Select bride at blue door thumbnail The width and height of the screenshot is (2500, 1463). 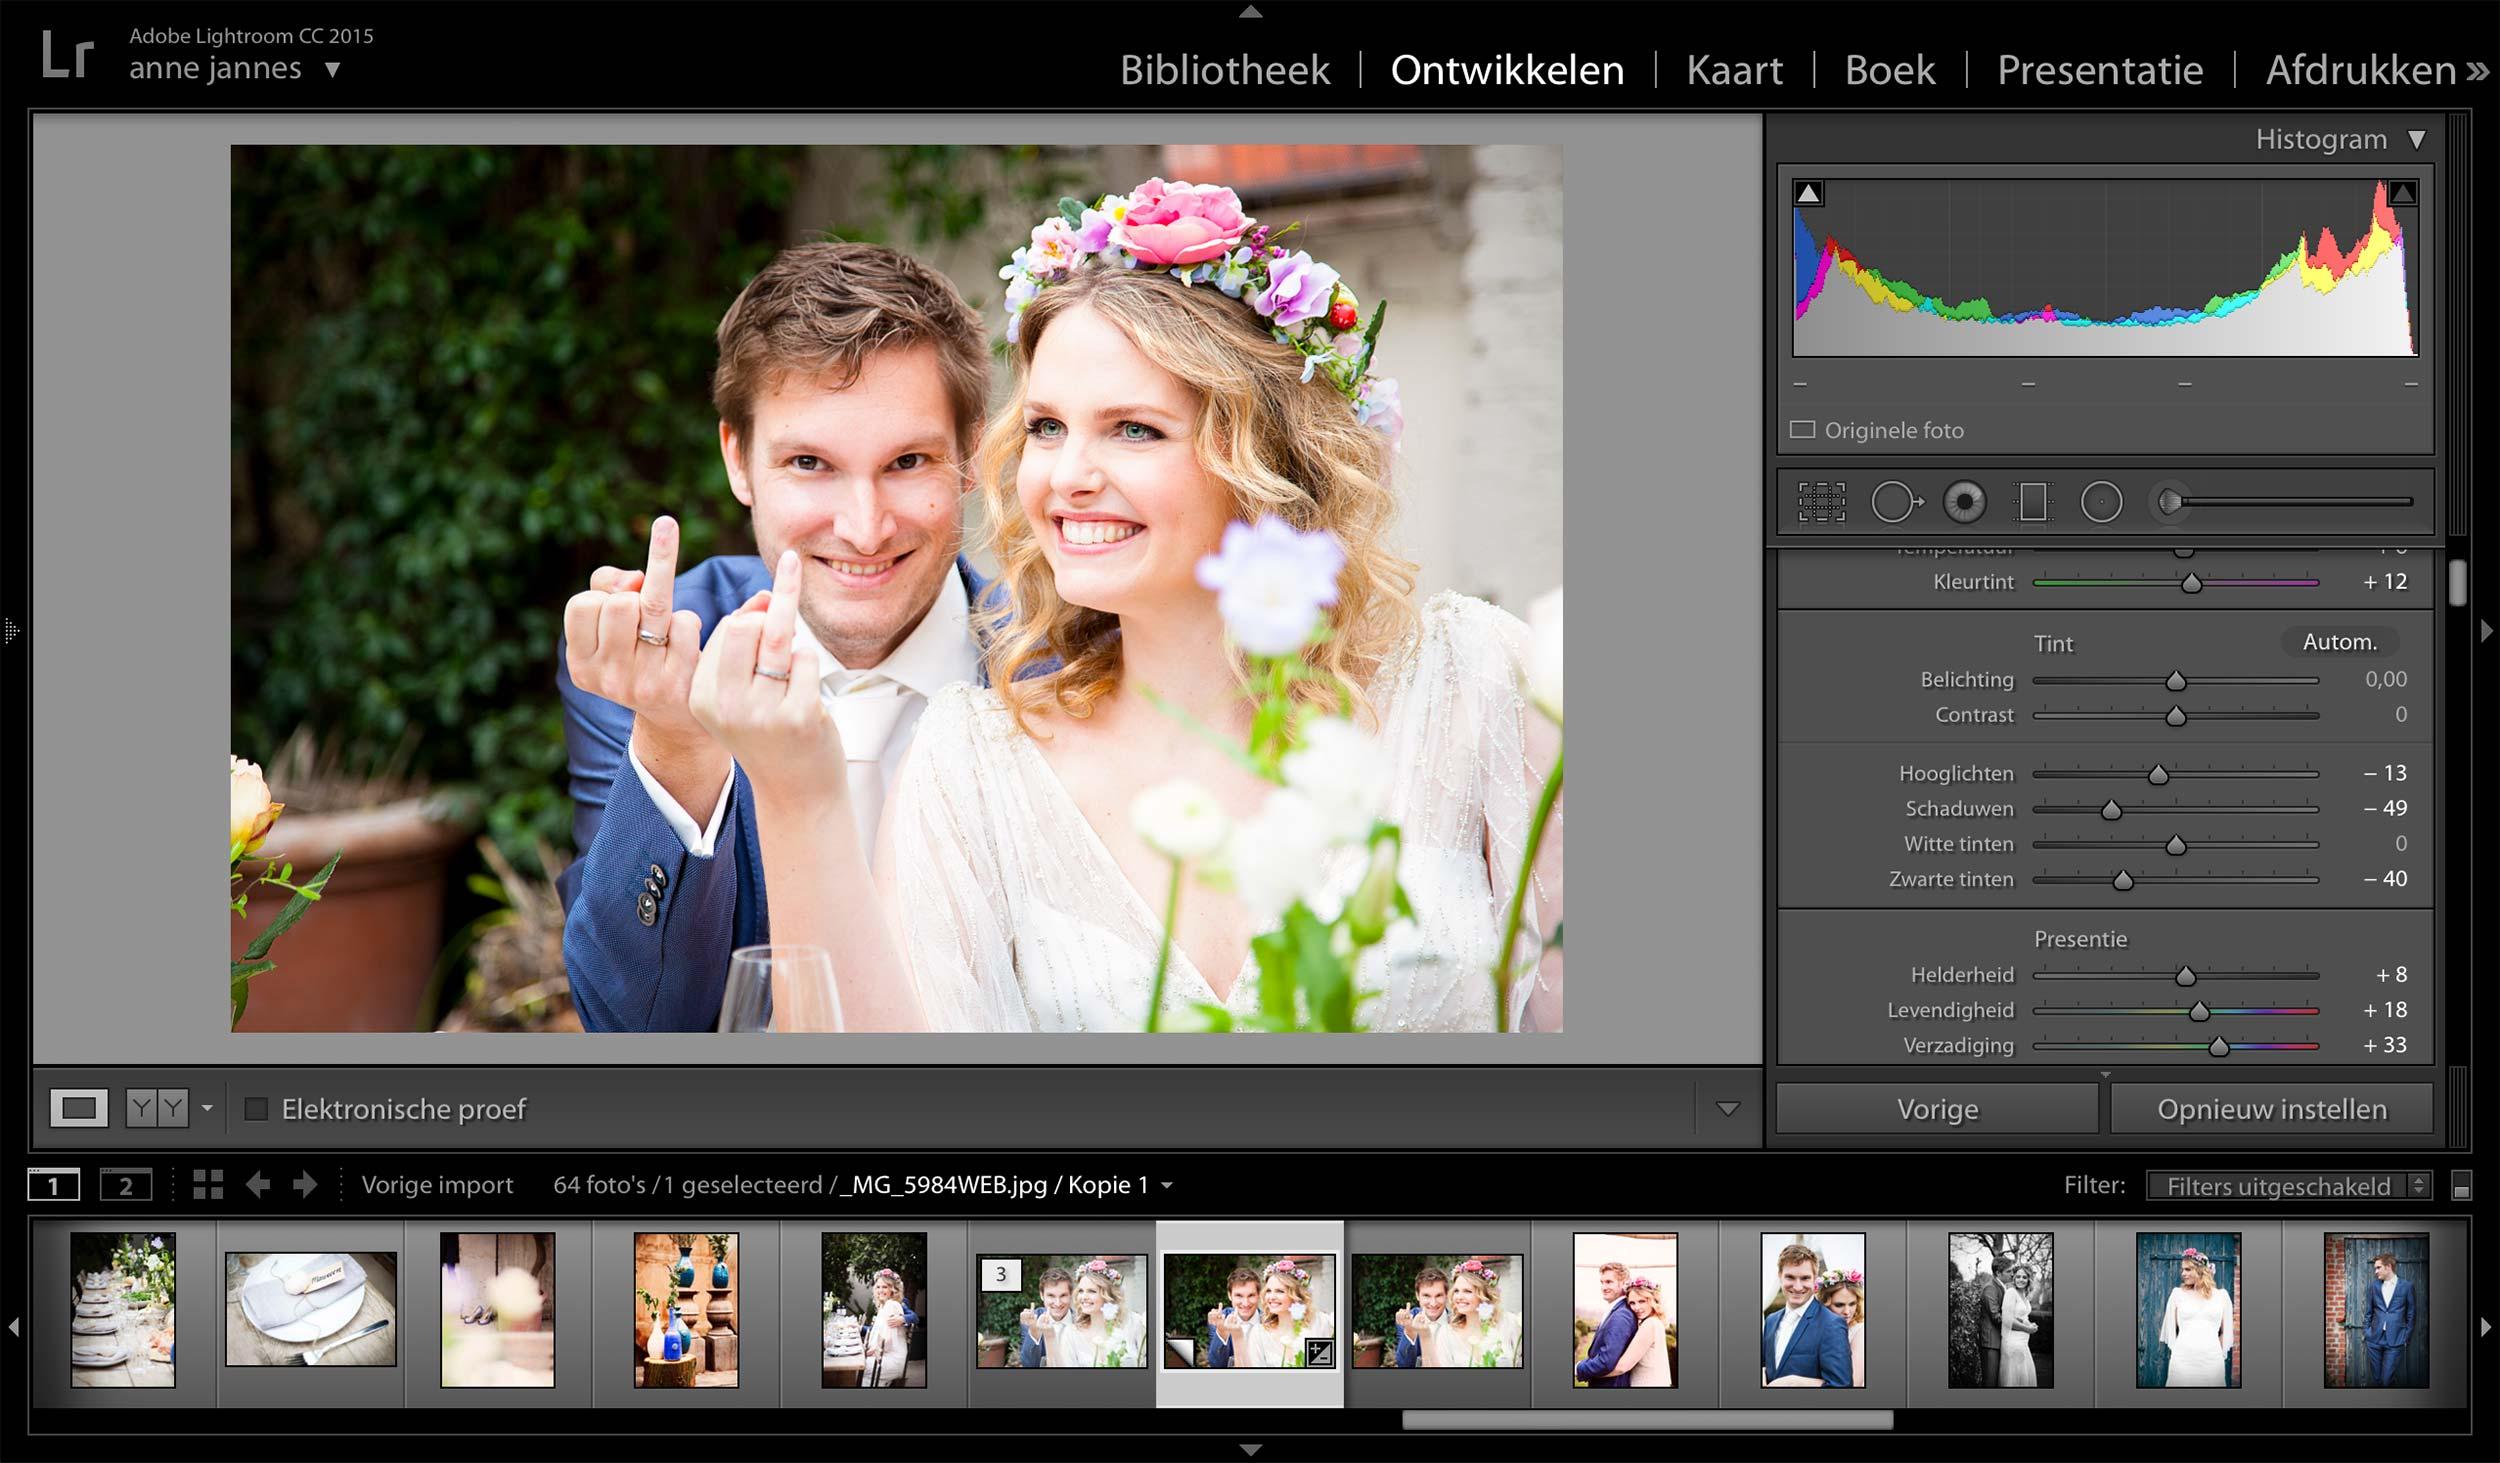(2188, 1310)
